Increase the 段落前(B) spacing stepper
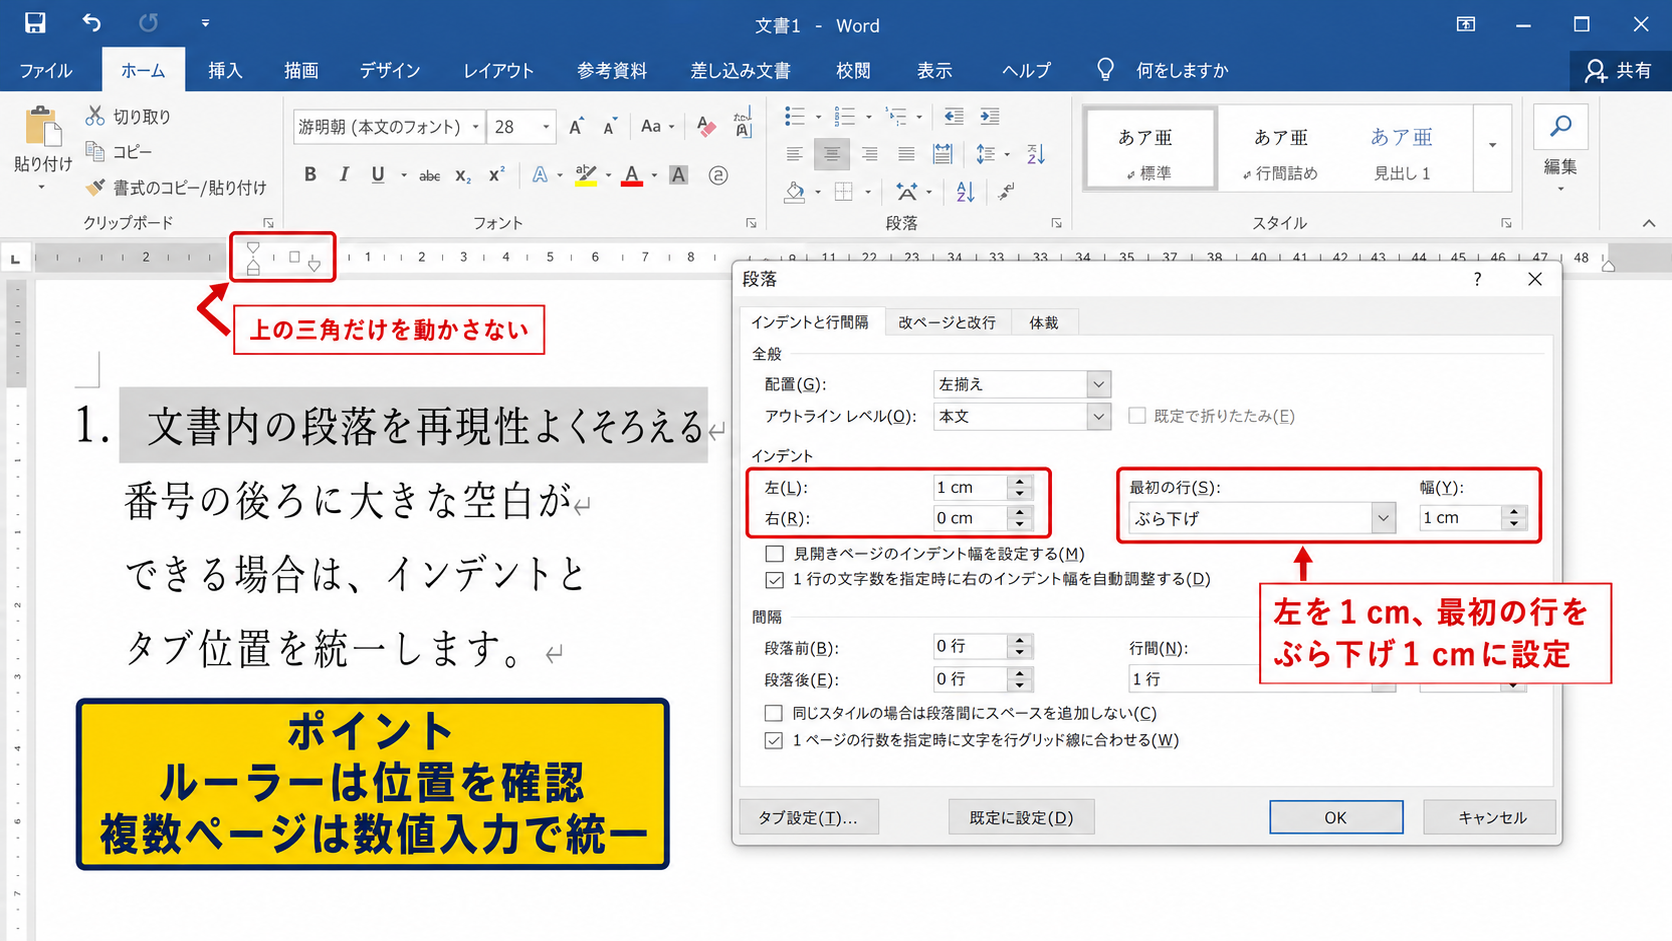This screenshot has width=1672, height=941. pyautogui.click(x=1020, y=640)
